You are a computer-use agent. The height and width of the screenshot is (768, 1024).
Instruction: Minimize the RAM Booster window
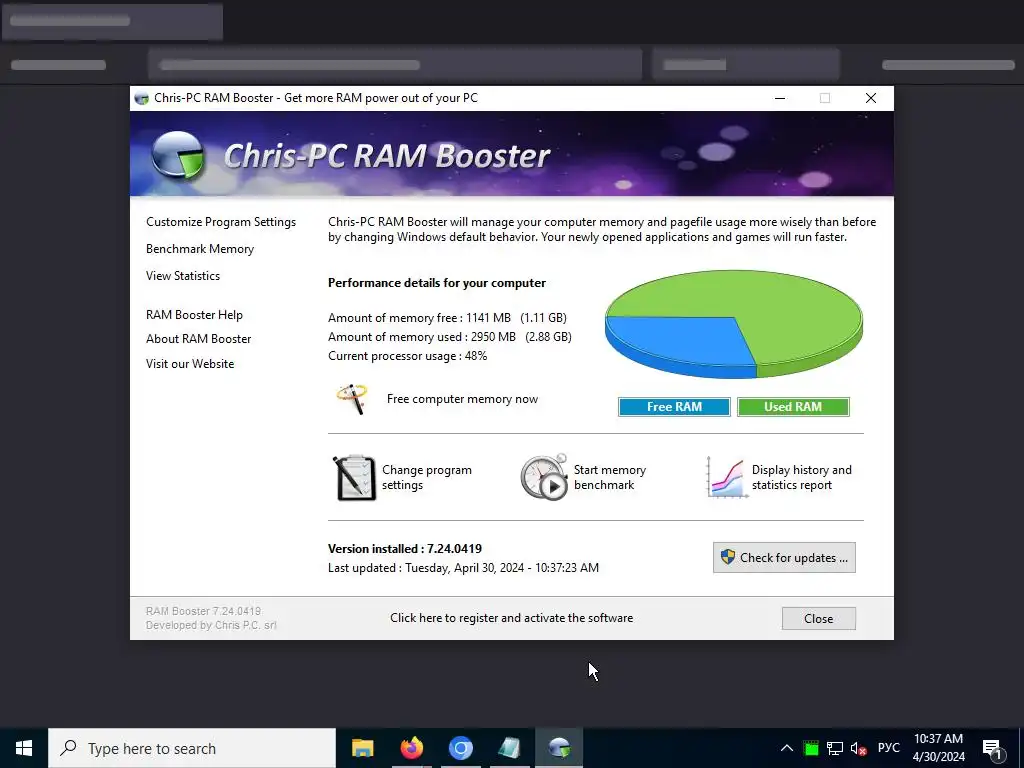click(780, 98)
